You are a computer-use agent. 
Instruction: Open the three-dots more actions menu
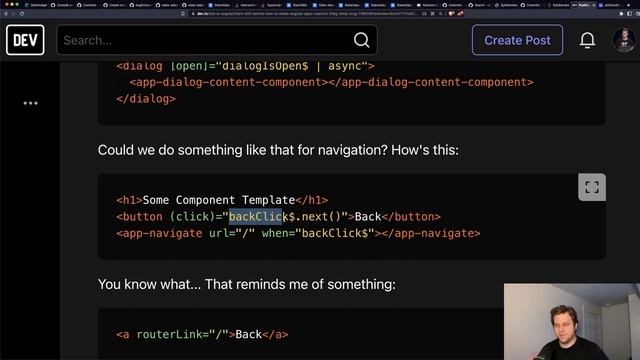pyautogui.click(x=30, y=103)
